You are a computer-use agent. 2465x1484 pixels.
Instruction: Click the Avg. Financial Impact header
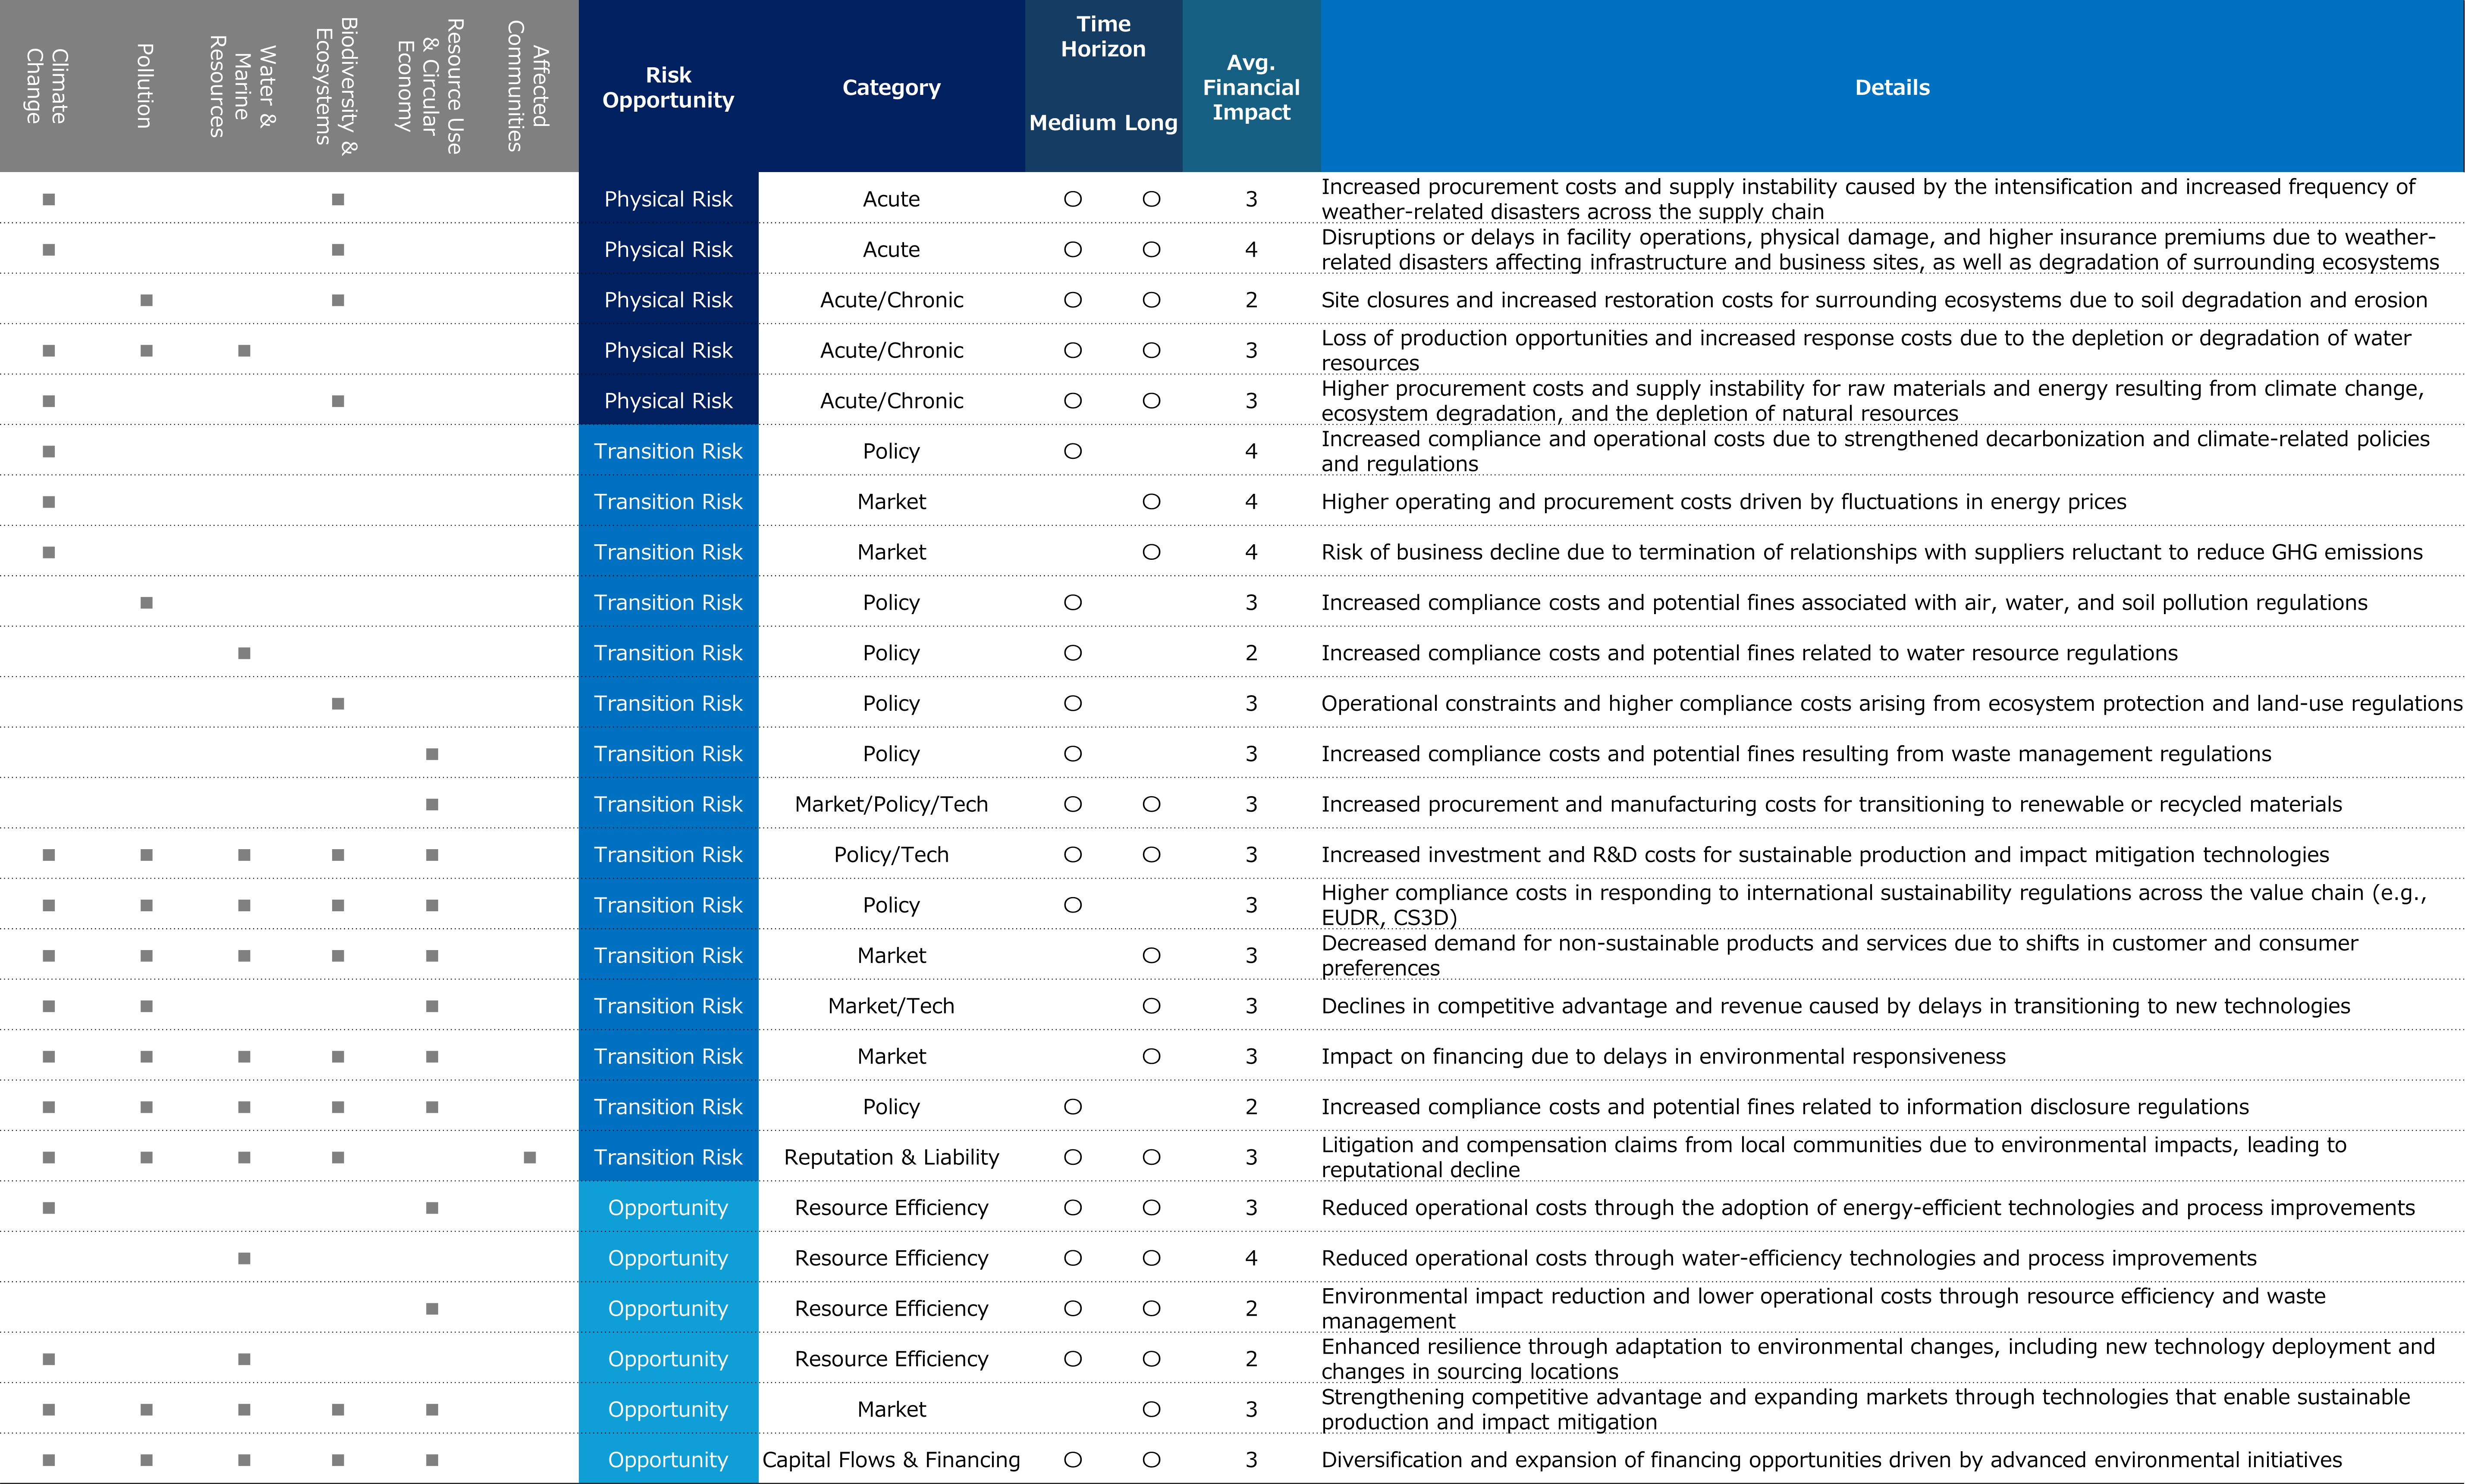[x=1250, y=87]
